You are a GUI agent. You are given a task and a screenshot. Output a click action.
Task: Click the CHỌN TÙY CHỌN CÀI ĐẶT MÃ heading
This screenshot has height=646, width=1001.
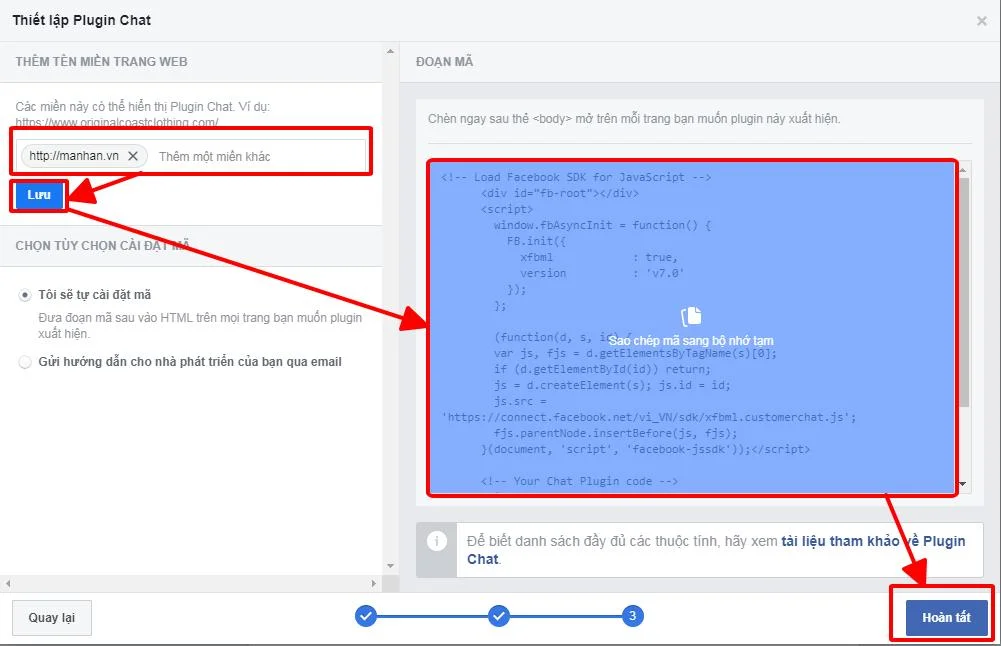[x=102, y=246]
